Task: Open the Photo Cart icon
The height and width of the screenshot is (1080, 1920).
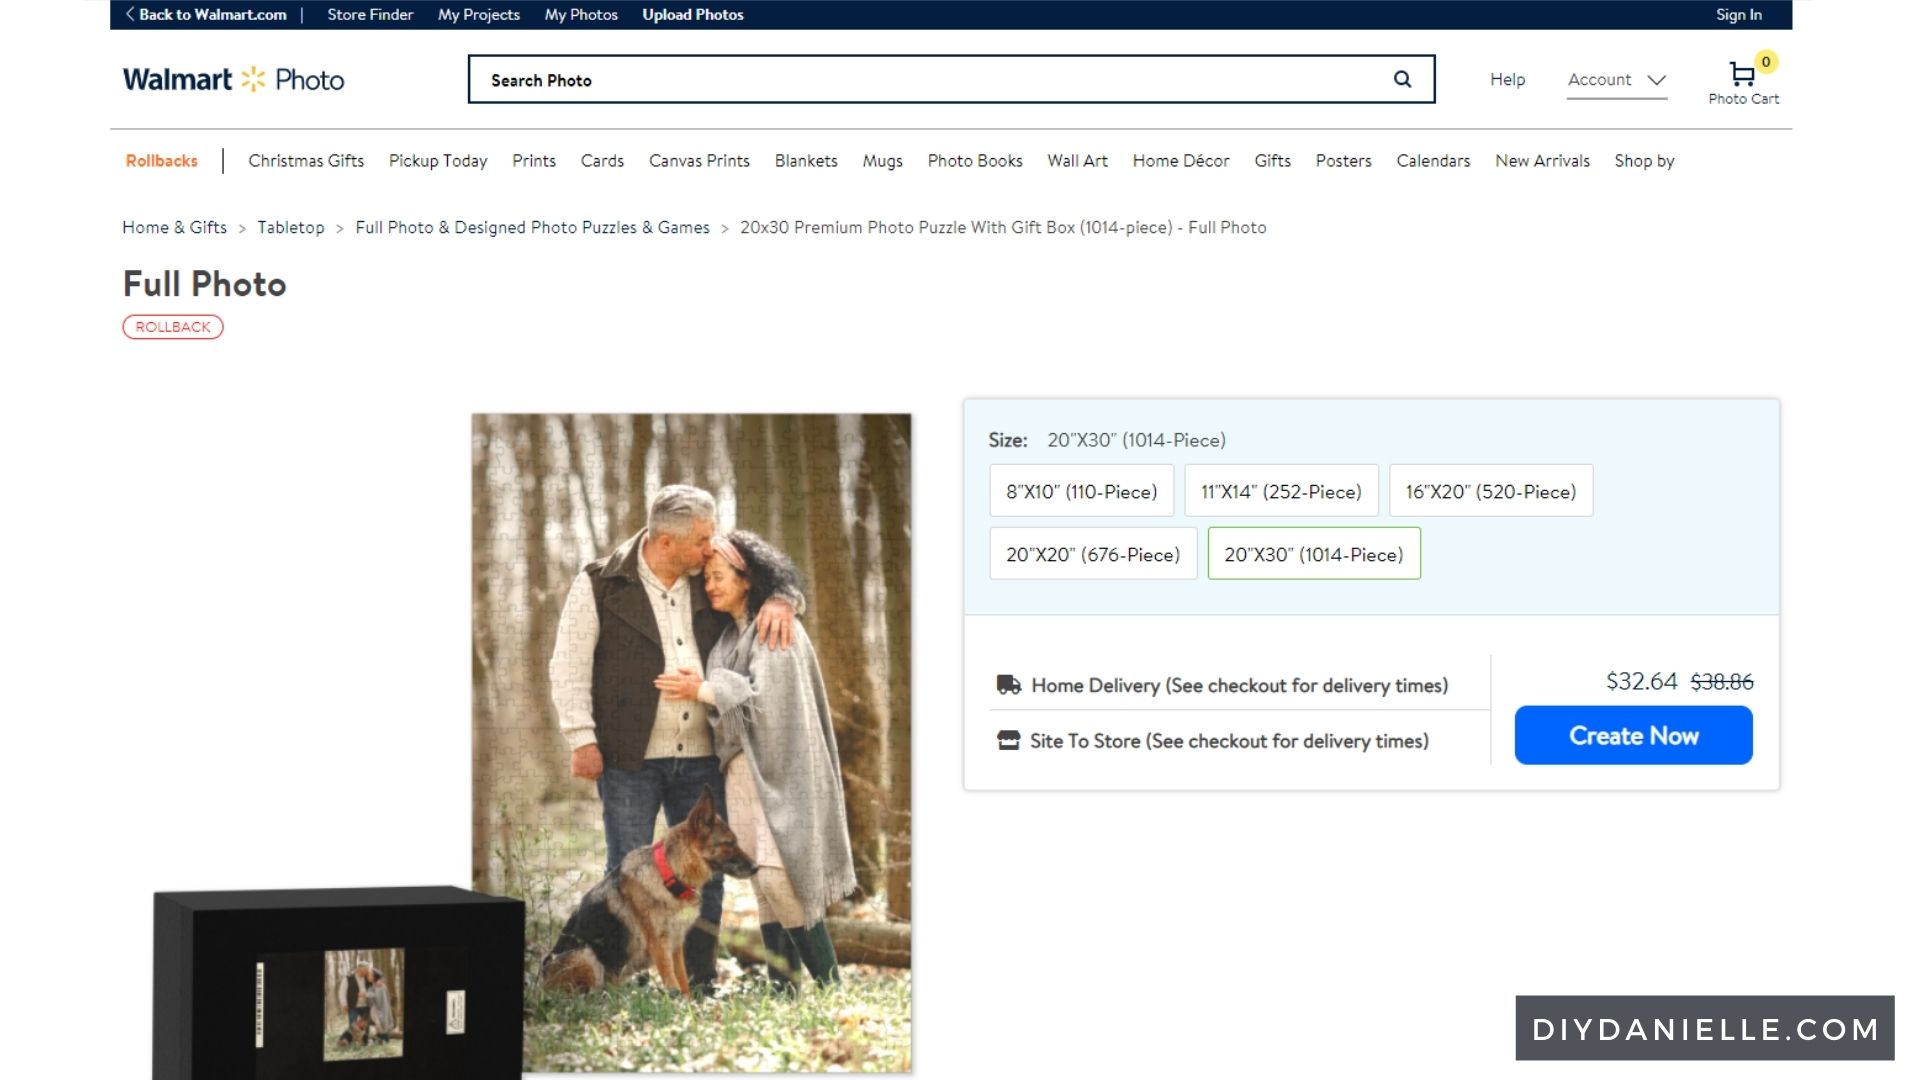Action: [1742, 75]
